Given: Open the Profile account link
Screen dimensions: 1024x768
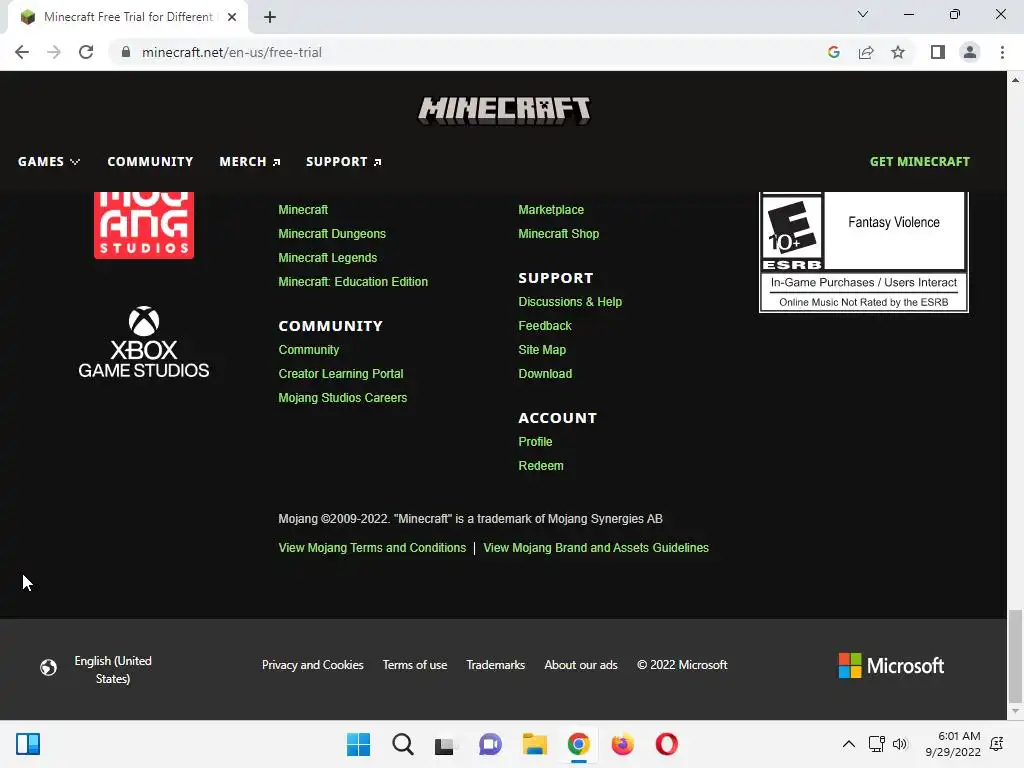Looking at the screenshot, I should tap(535, 442).
